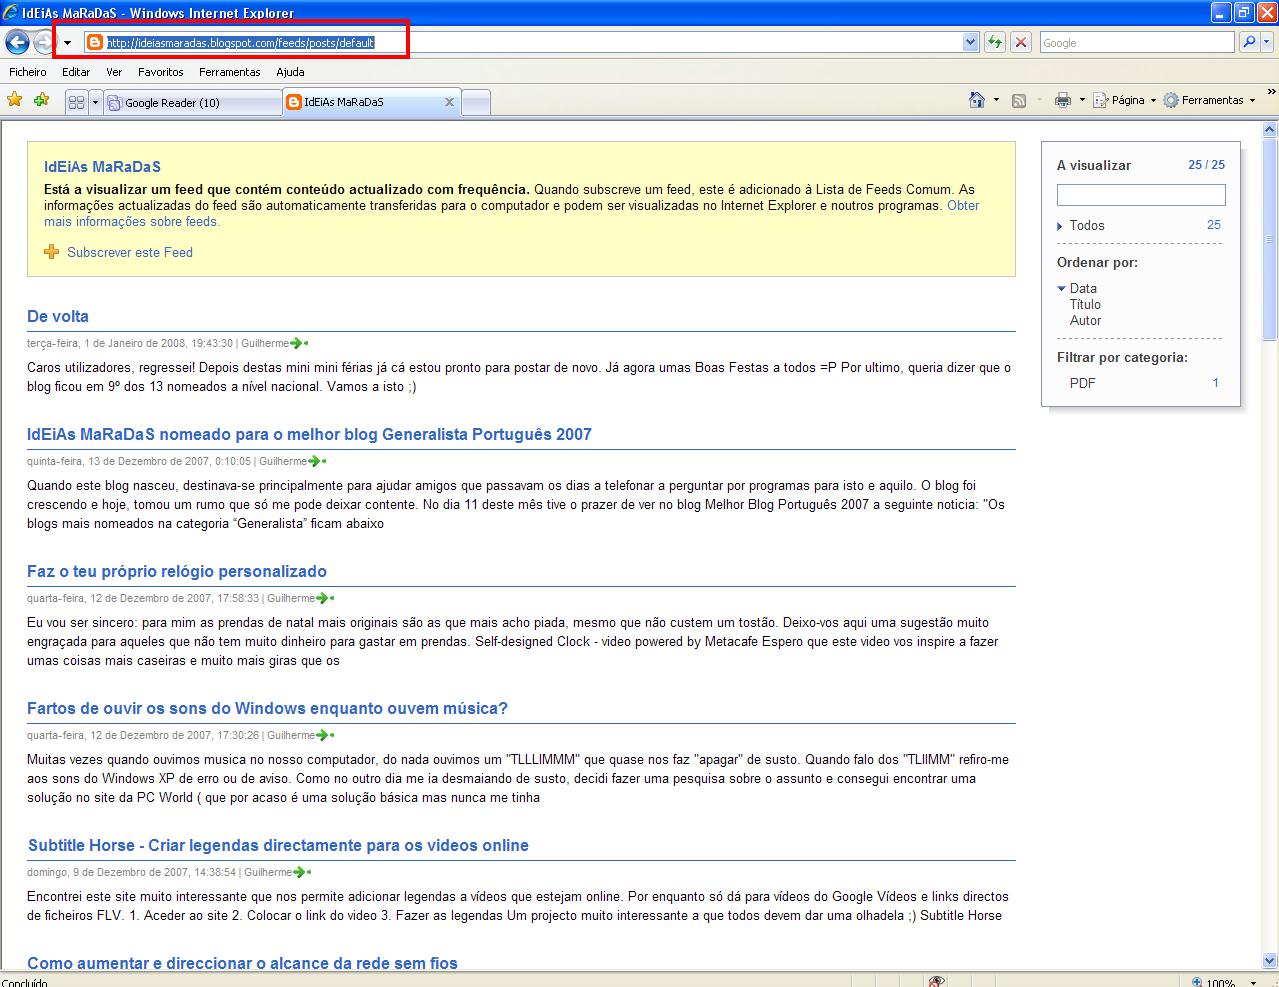The height and width of the screenshot is (987, 1279).
Task: Open the Página toolbar menu
Action: pos(1124,100)
